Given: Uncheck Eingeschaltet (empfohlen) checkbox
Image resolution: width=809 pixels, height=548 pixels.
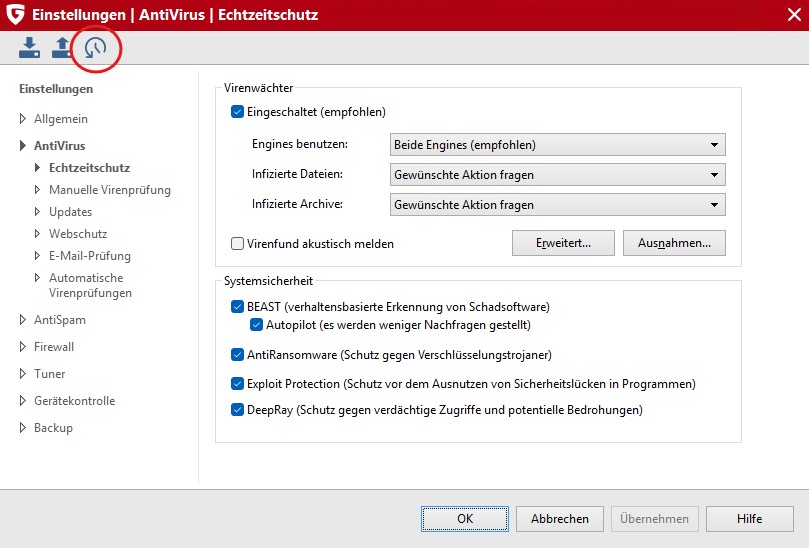Looking at the screenshot, I should pos(237,112).
